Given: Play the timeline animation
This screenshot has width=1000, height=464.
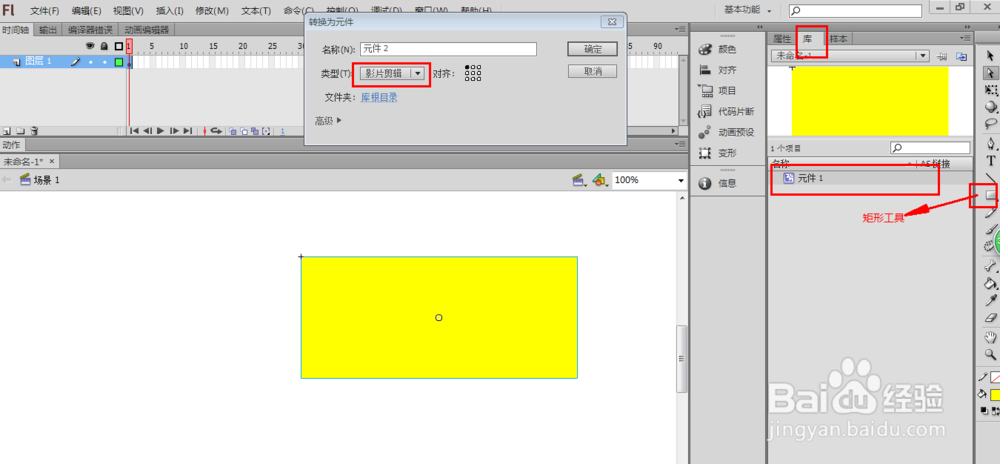Looking at the screenshot, I should 161,131.
